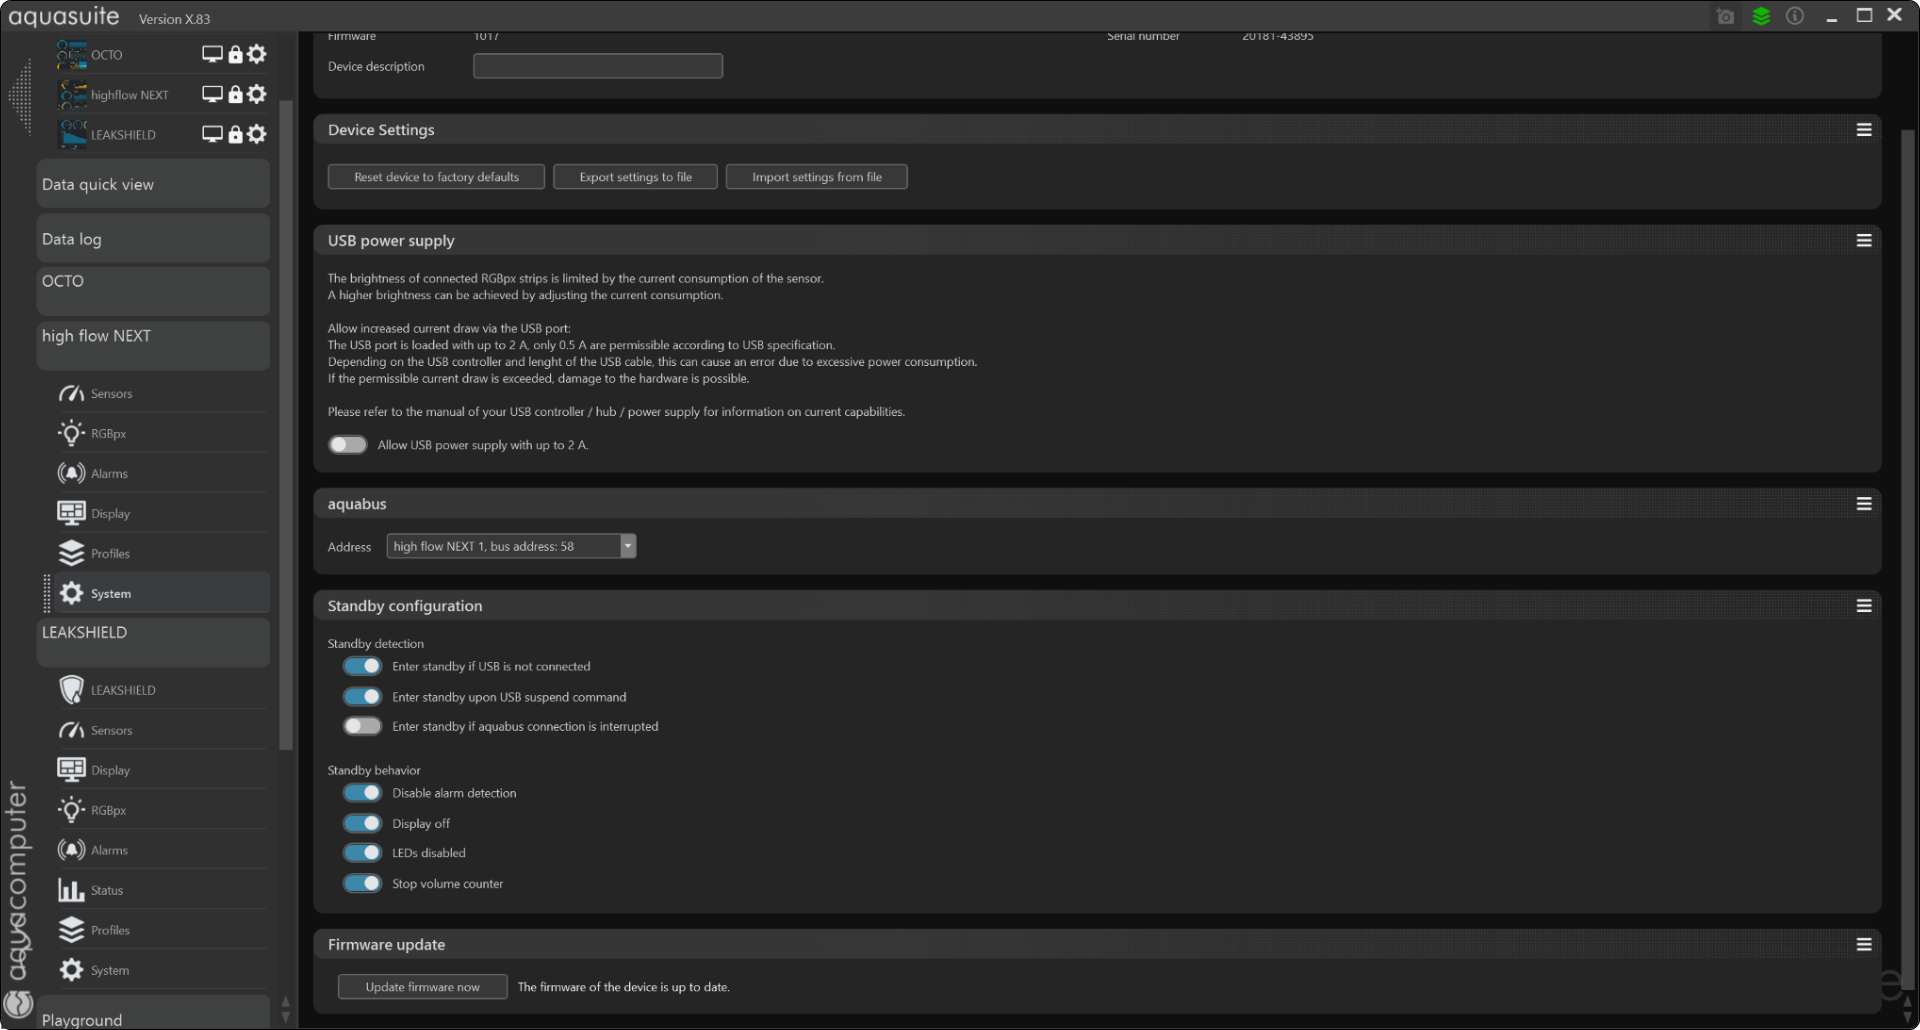
Task: Open gear settings for LEAKSHIELD device
Action: [257, 134]
